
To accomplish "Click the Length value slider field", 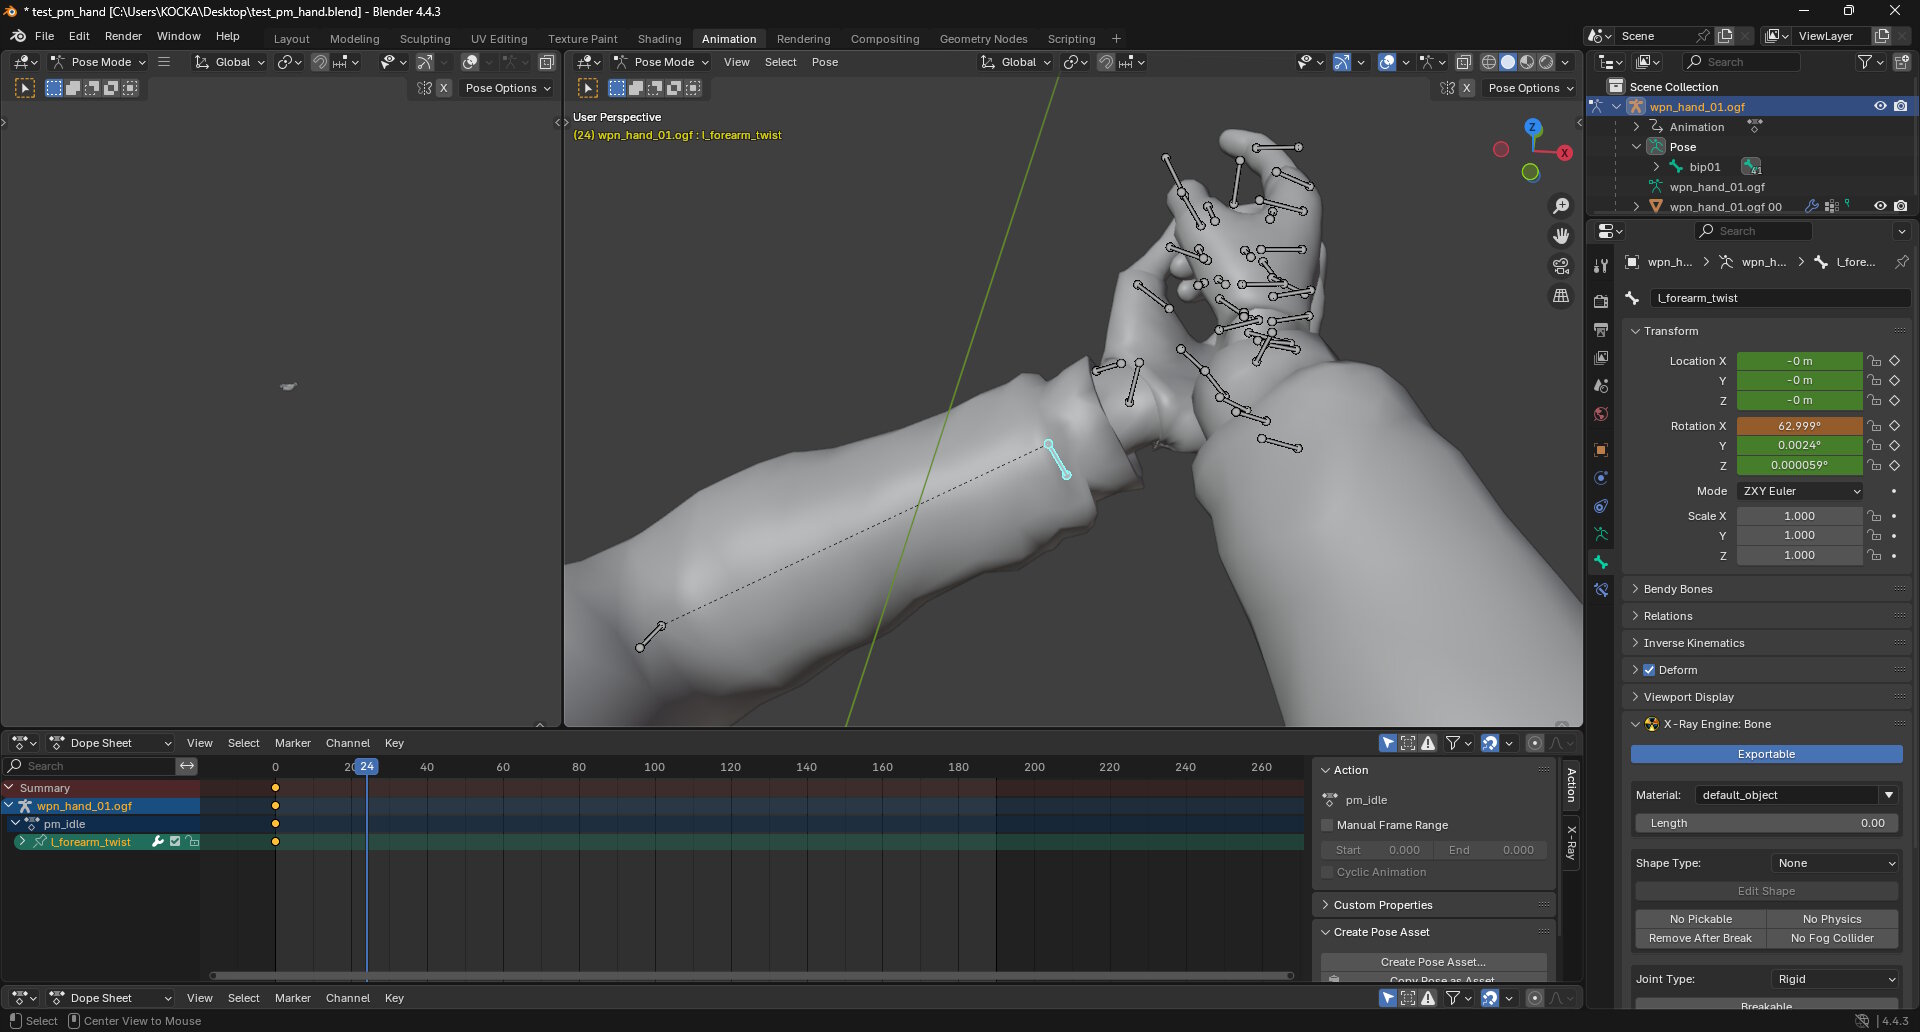I will click(x=1766, y=823).
